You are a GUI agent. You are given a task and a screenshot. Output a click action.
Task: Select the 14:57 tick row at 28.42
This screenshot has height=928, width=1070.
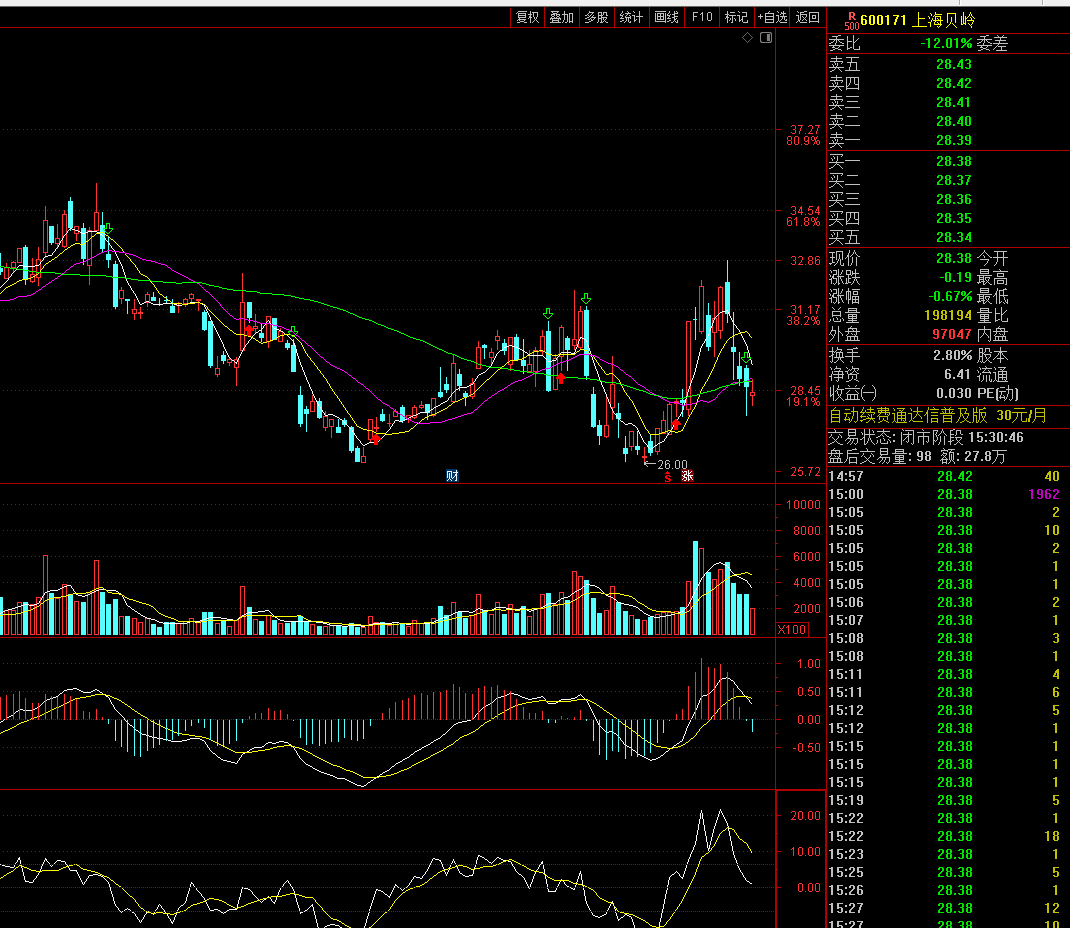coord(948,476)
